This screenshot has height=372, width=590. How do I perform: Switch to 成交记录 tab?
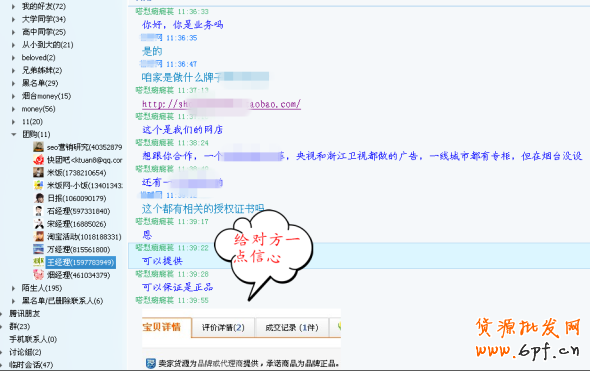[x=292, y=328]
